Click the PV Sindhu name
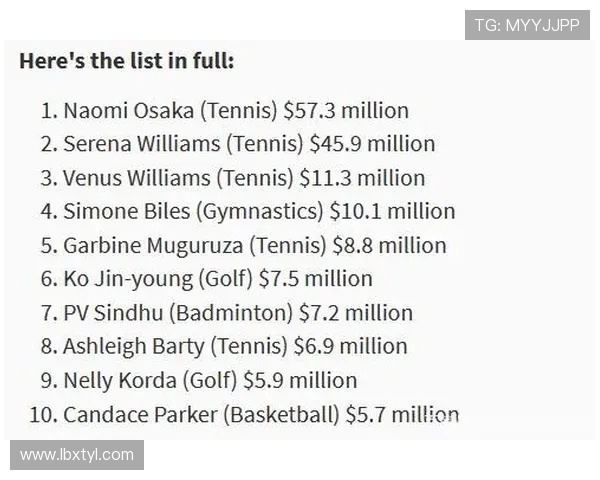 (112, 313)
